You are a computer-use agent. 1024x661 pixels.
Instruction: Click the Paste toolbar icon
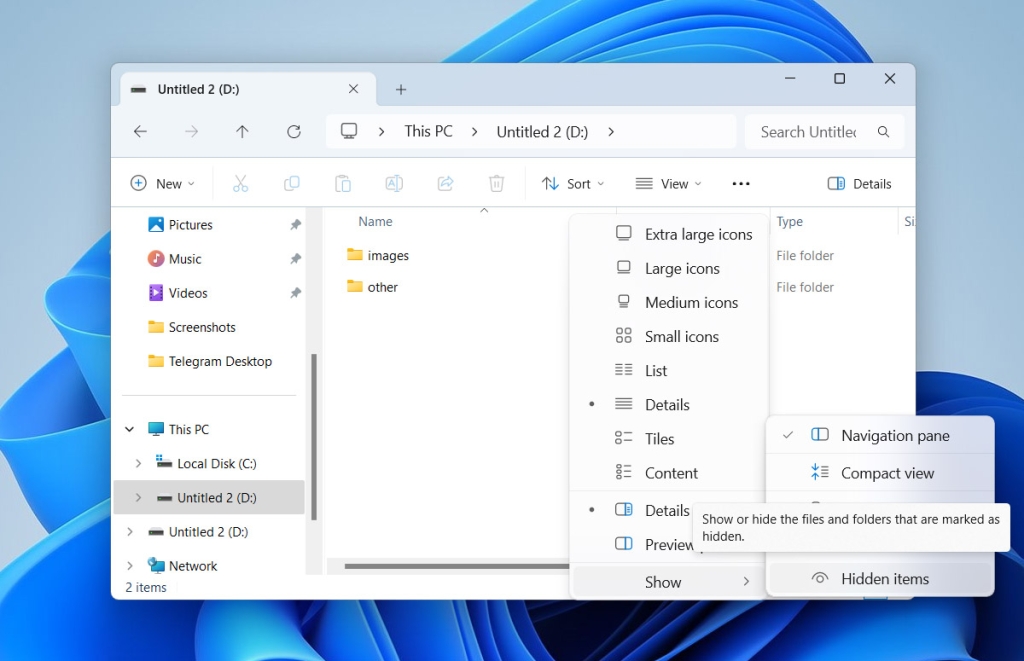342,183
